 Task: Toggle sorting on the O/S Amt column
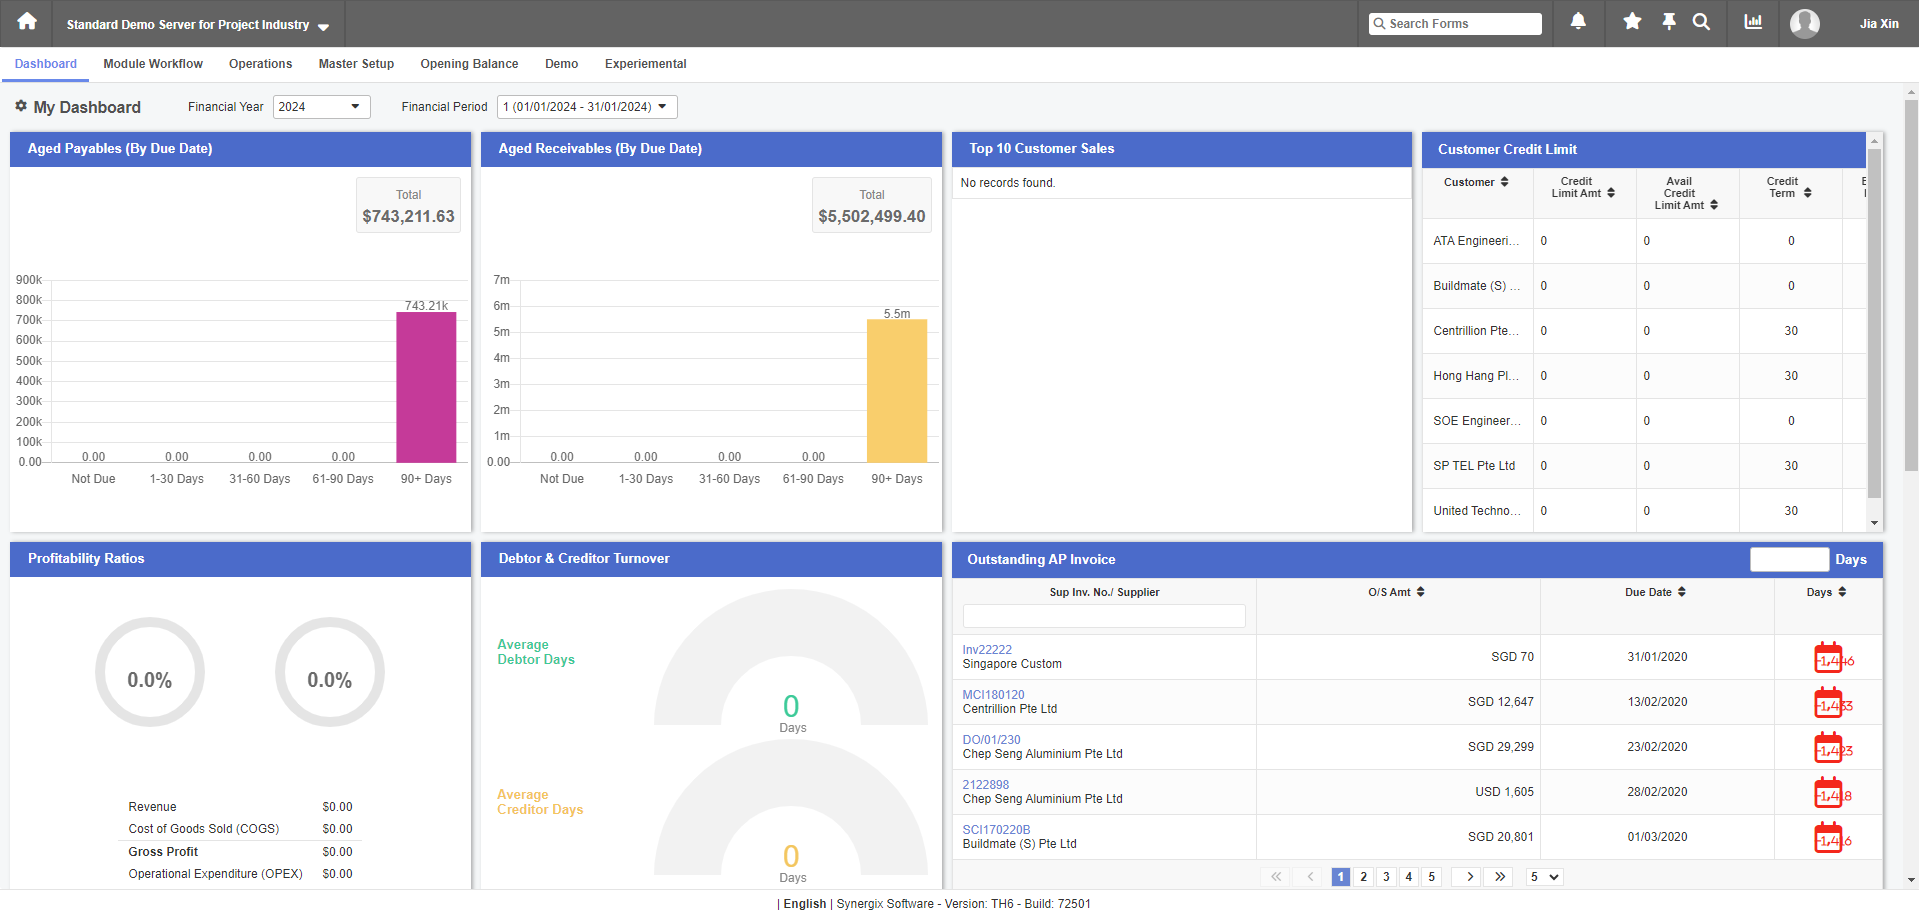[x=1422, y=592]
